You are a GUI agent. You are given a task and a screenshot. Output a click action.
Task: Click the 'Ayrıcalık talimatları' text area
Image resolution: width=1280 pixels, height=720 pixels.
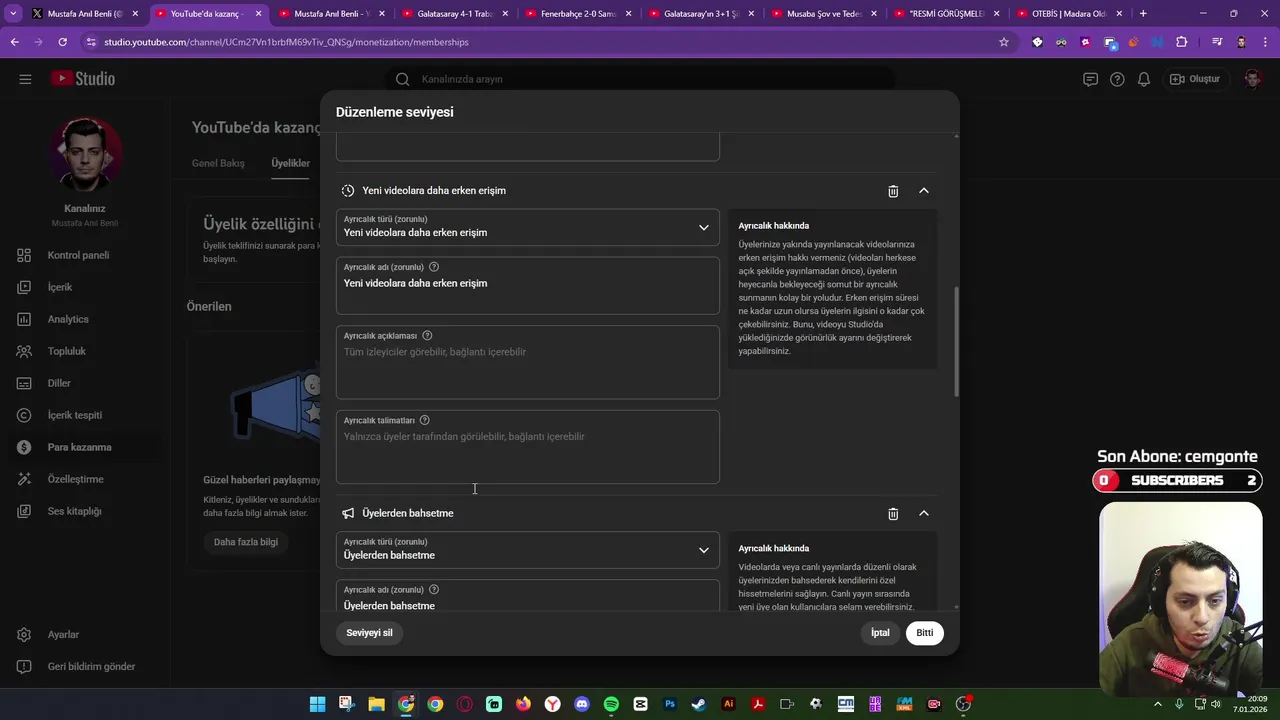[528, 447]
